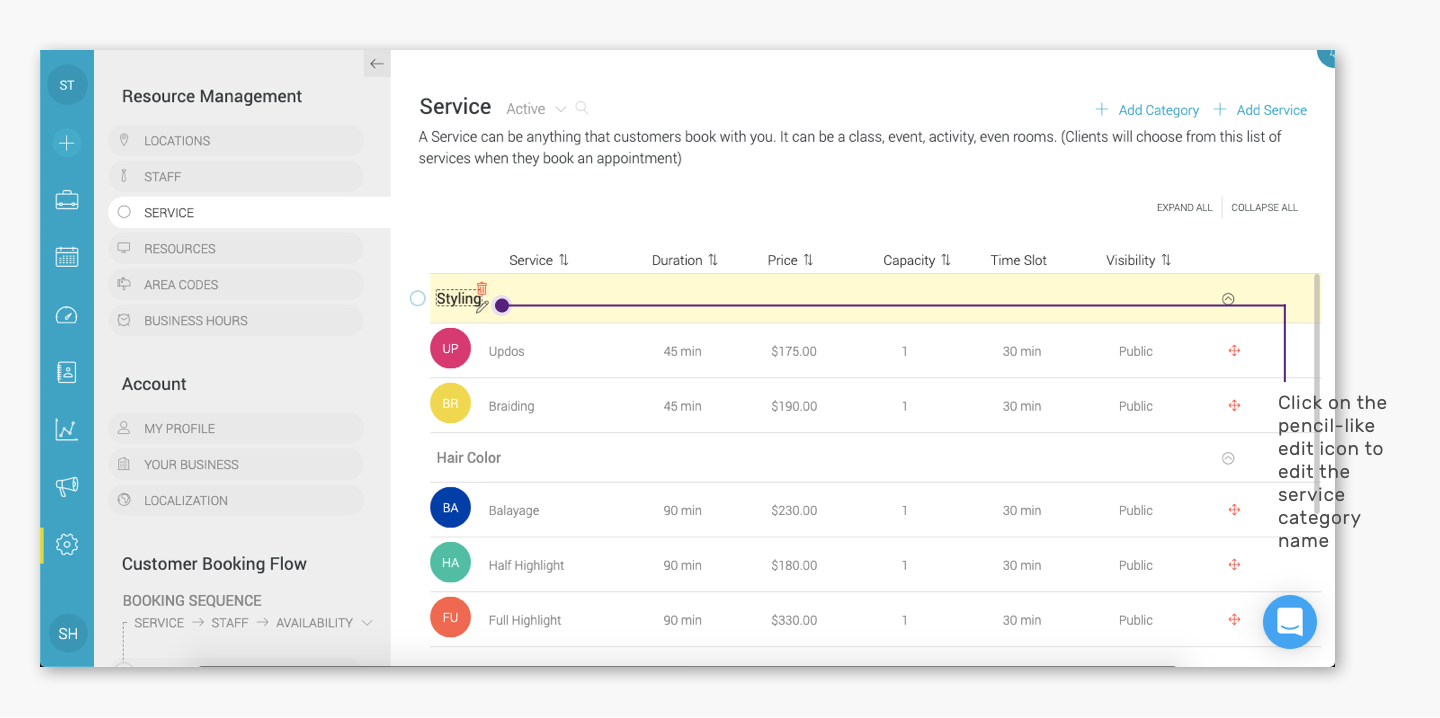Click Add Service
The height and width of the screenshot is (718, 1440).
click(x=1260, y=110)
